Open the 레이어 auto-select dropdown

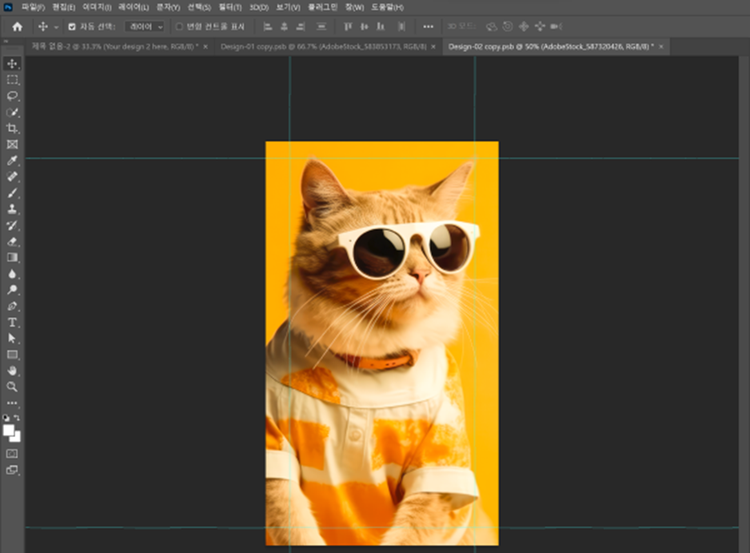click(x=146, y=27)
